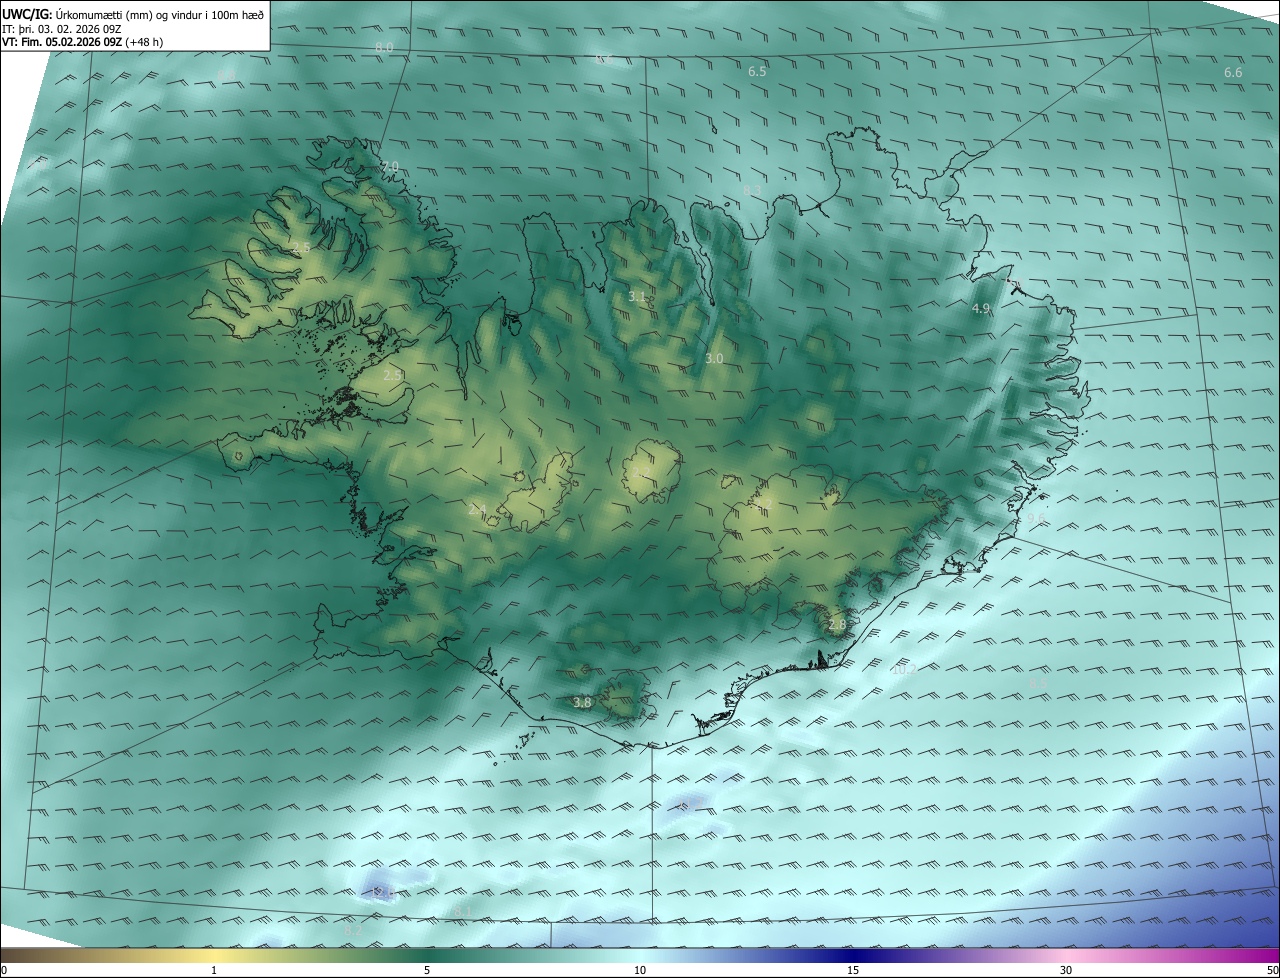Viewport: 1280px width, 978px height.
Task: Select the 4.9 value label on the map
Action: (x=981, y=309)
